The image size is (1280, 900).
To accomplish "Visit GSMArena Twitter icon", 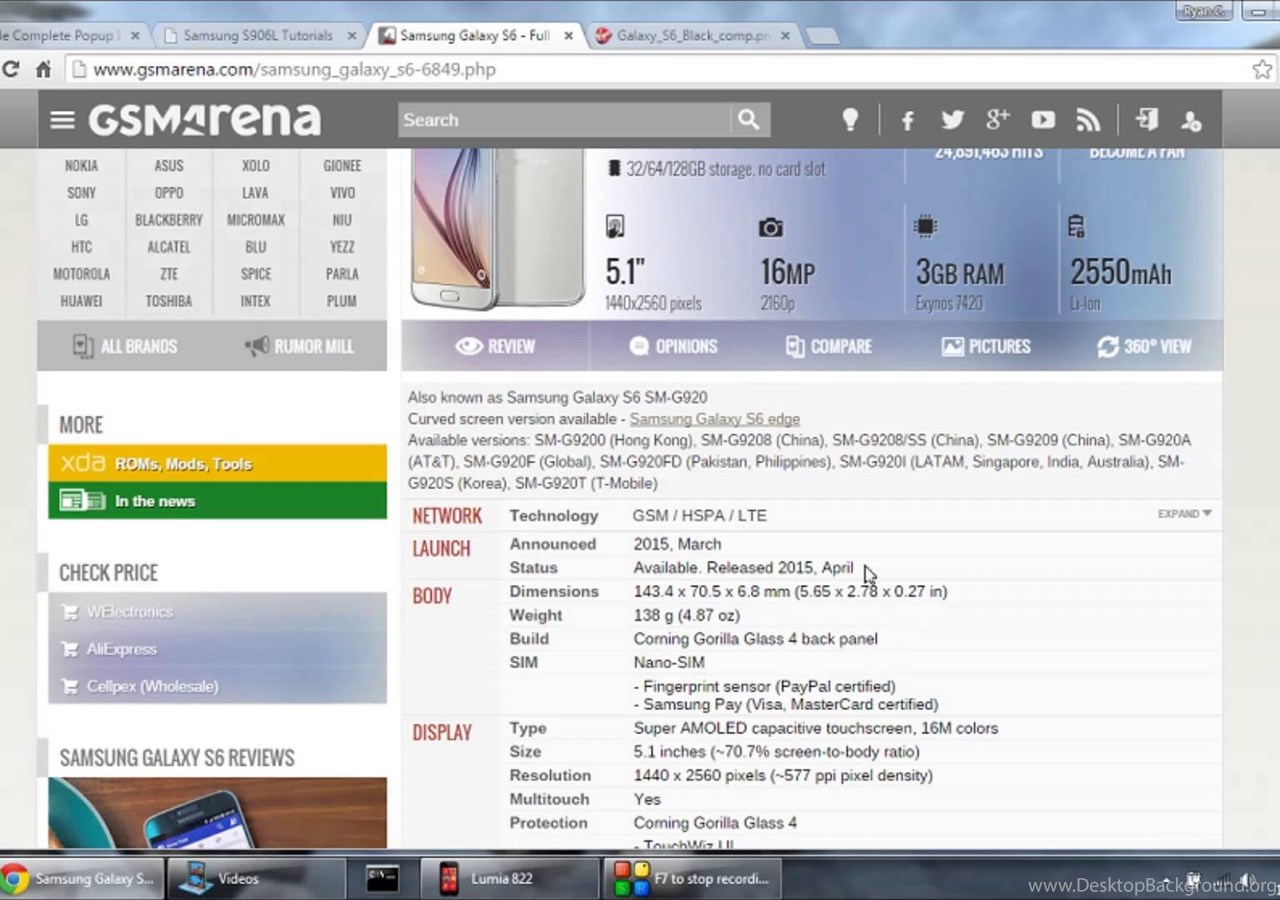I will click(953, 120).
